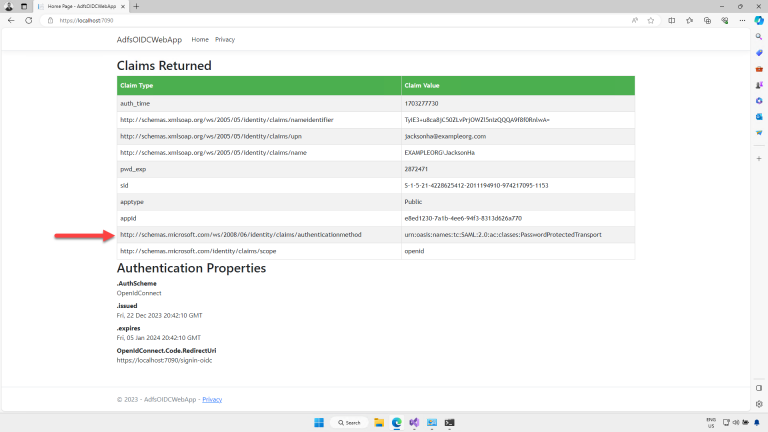Follow the Privacy link in the footer
The height and width of the screenshot is (432, 768).
(x=212, y=399)
